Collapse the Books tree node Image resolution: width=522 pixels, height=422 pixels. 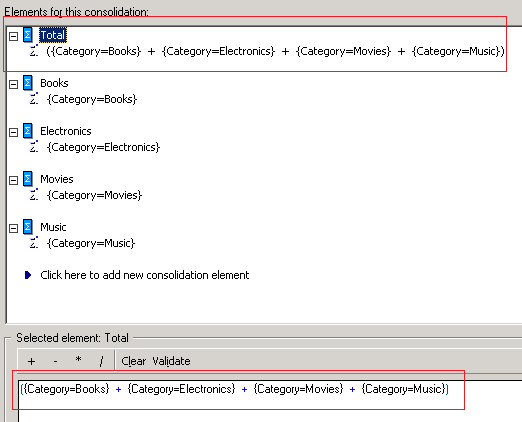13,84
